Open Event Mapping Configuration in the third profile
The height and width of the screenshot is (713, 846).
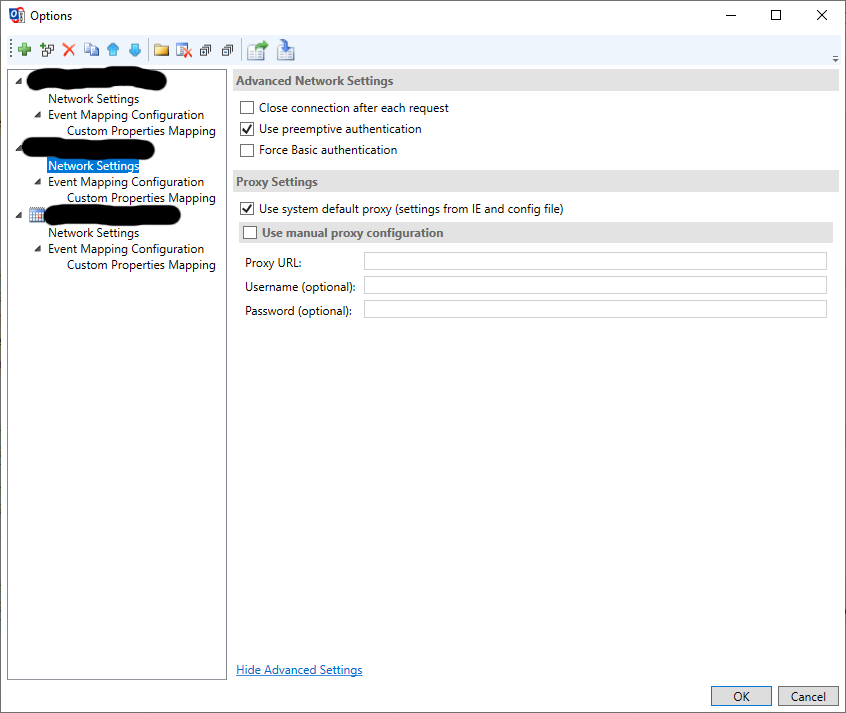pos(126,249)
